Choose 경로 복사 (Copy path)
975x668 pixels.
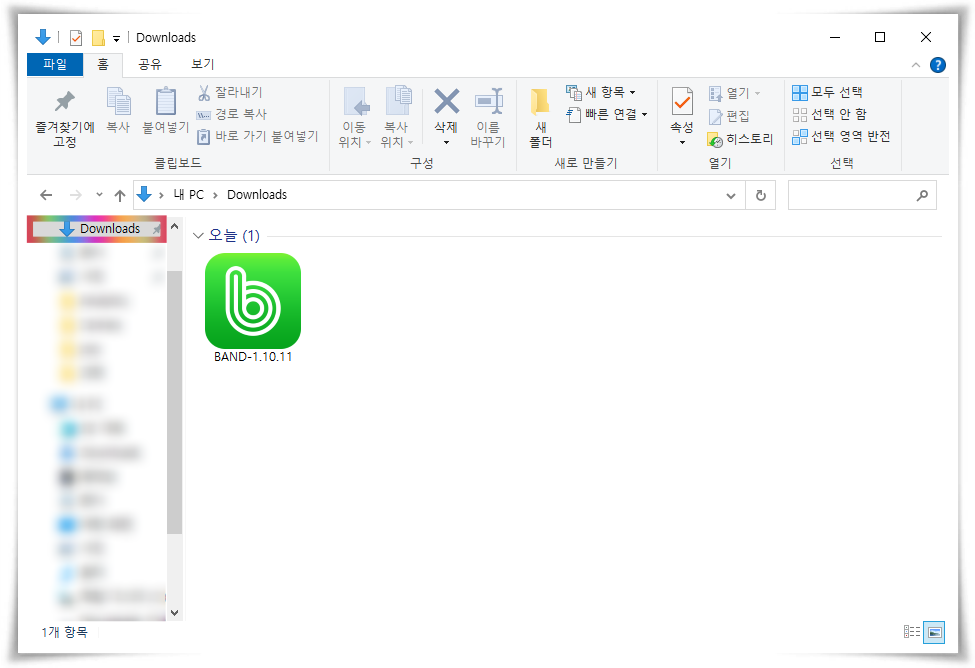(232, 114)
